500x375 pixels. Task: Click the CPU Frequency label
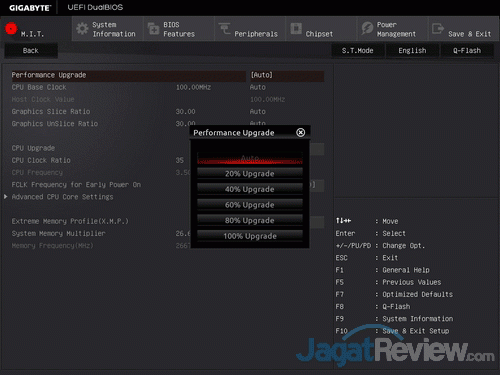[x=37, y=173]
